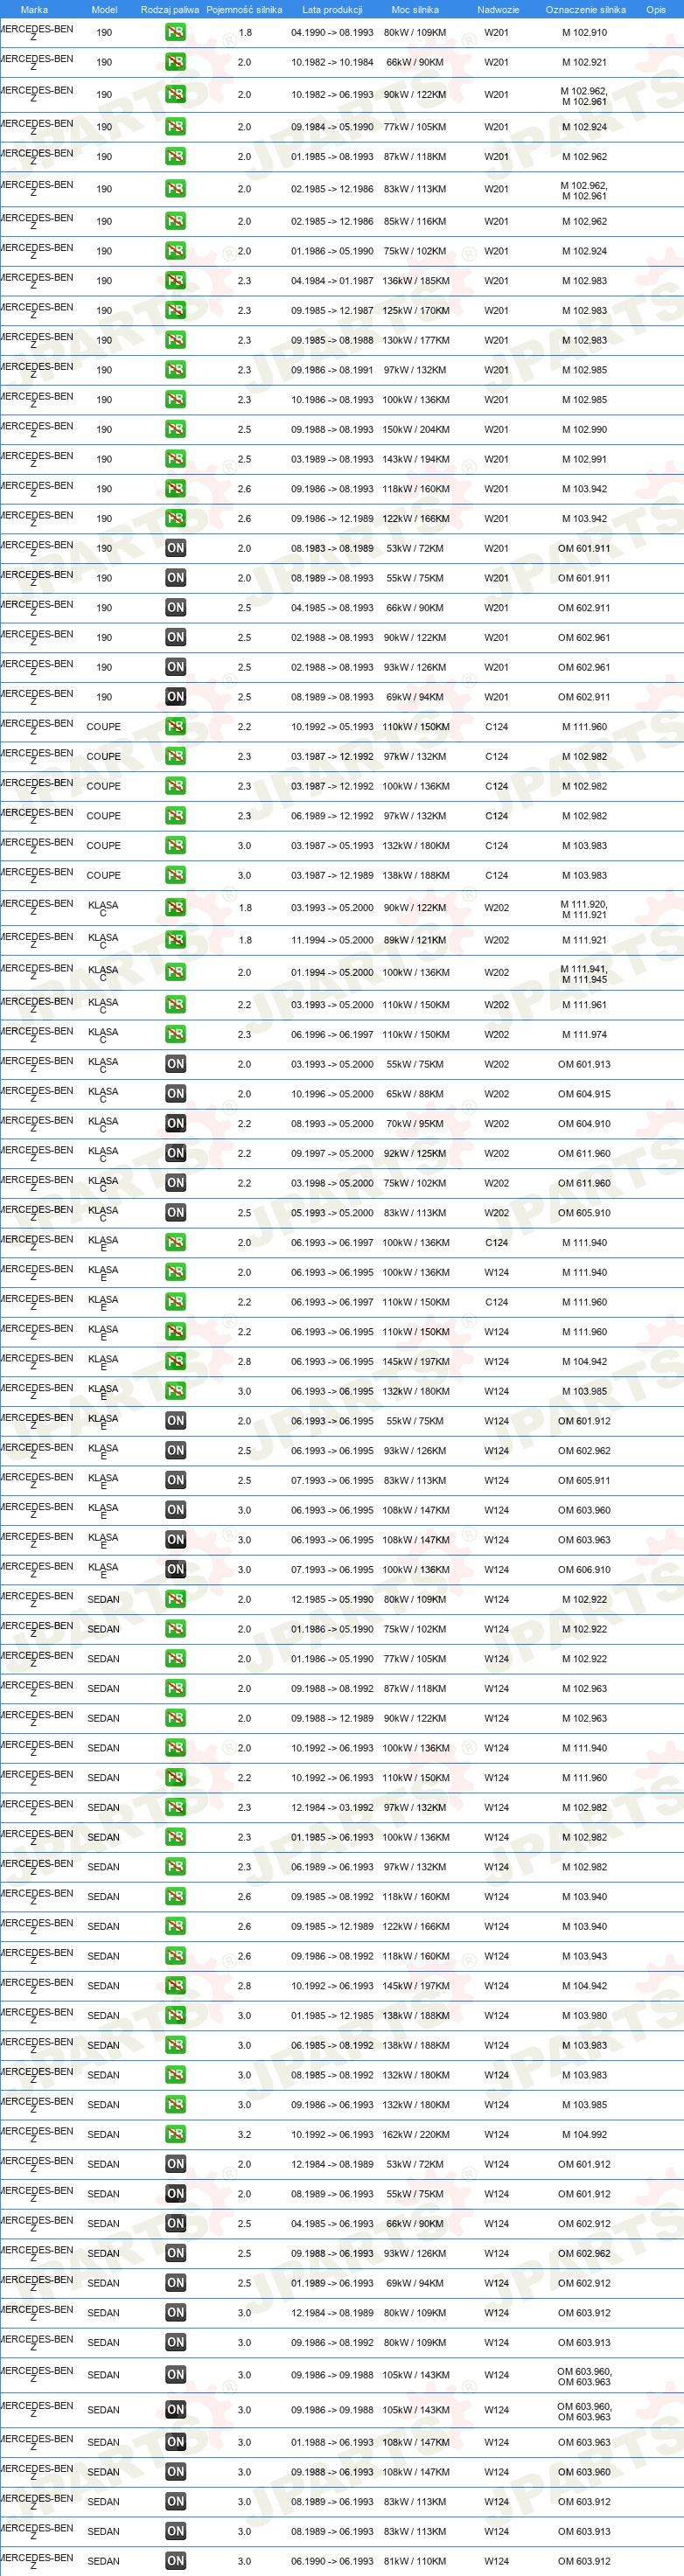This screenshot has height=2576, width=684.
Task: Click the PB icon in the 130kW / 177KM row
Action: 175,340
